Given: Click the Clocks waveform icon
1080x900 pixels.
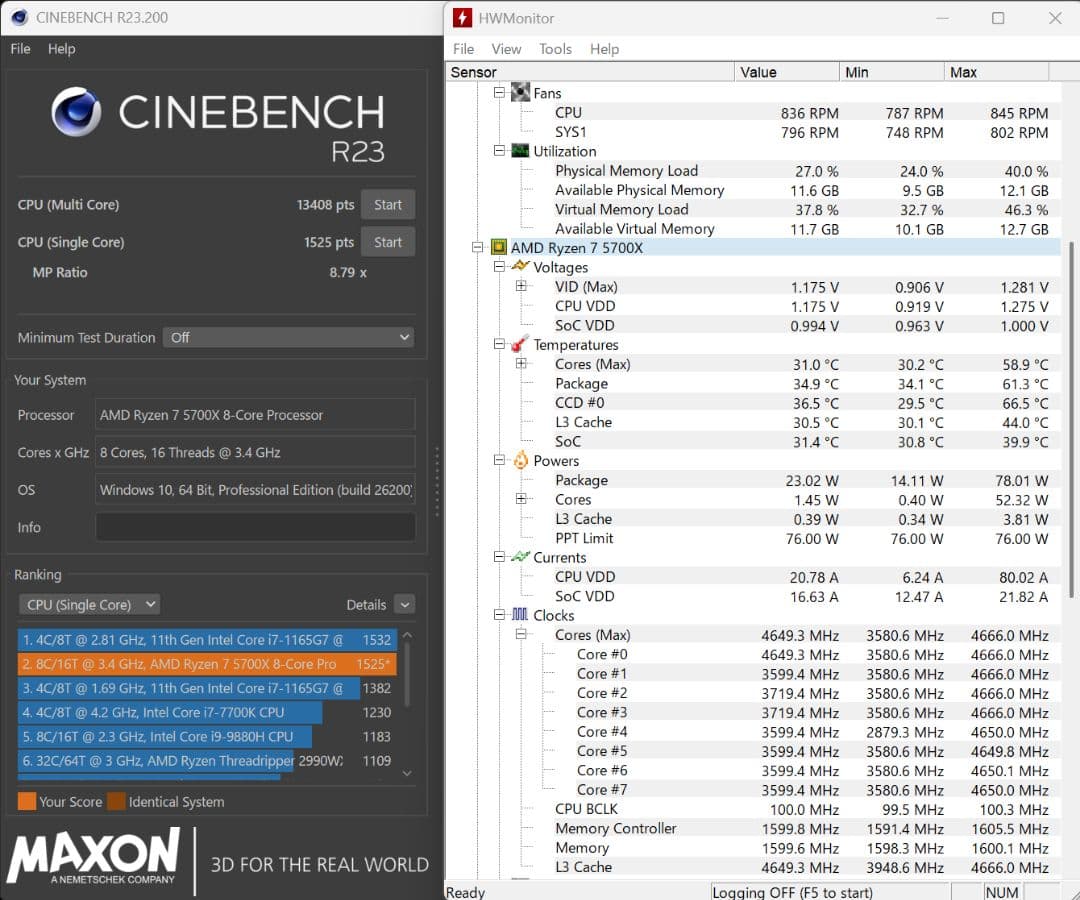Looking at the screenshot, I should pyautogui.click(x=520, y=615).
